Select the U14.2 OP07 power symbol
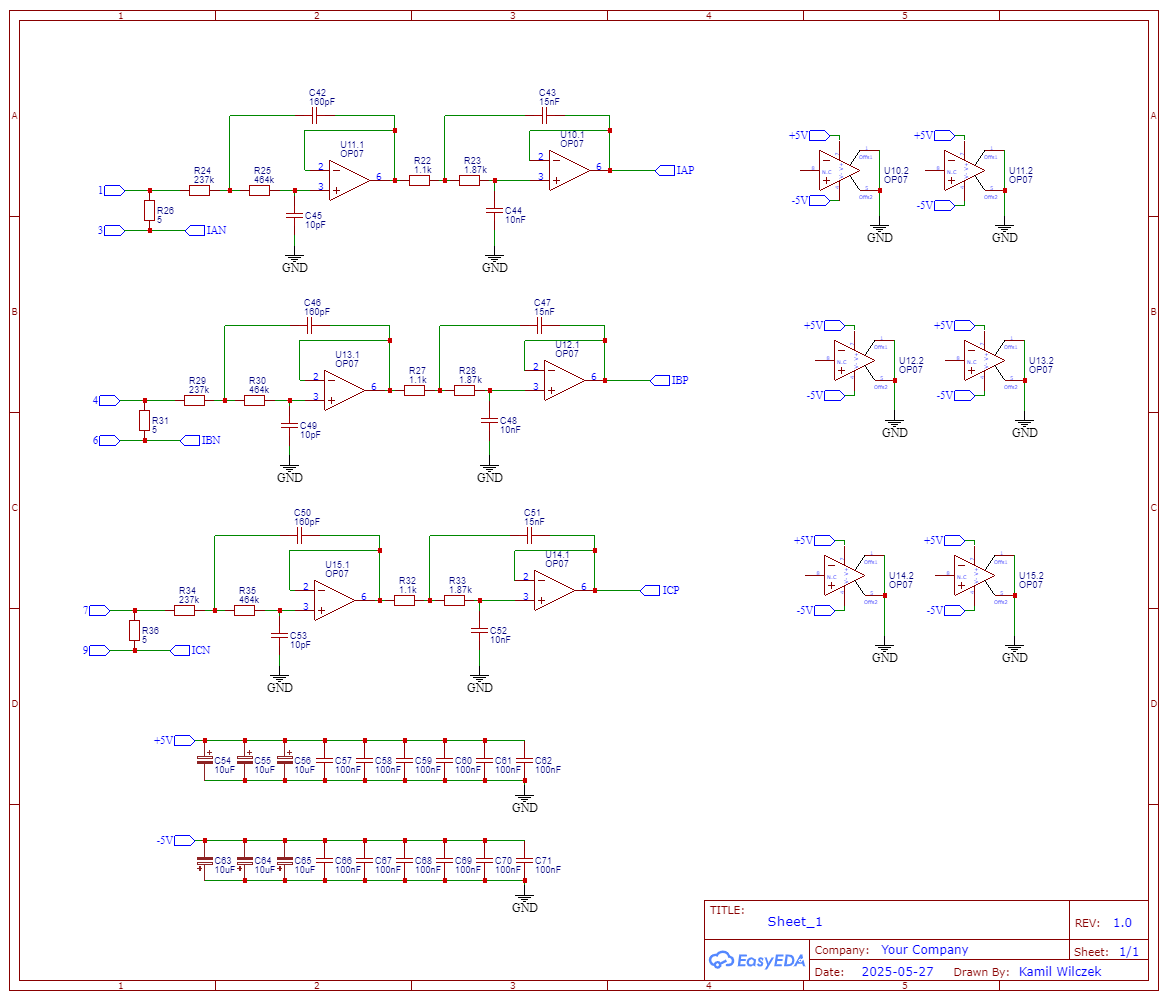Screen dimensions: 1169x1001 [x=844, y=575]
